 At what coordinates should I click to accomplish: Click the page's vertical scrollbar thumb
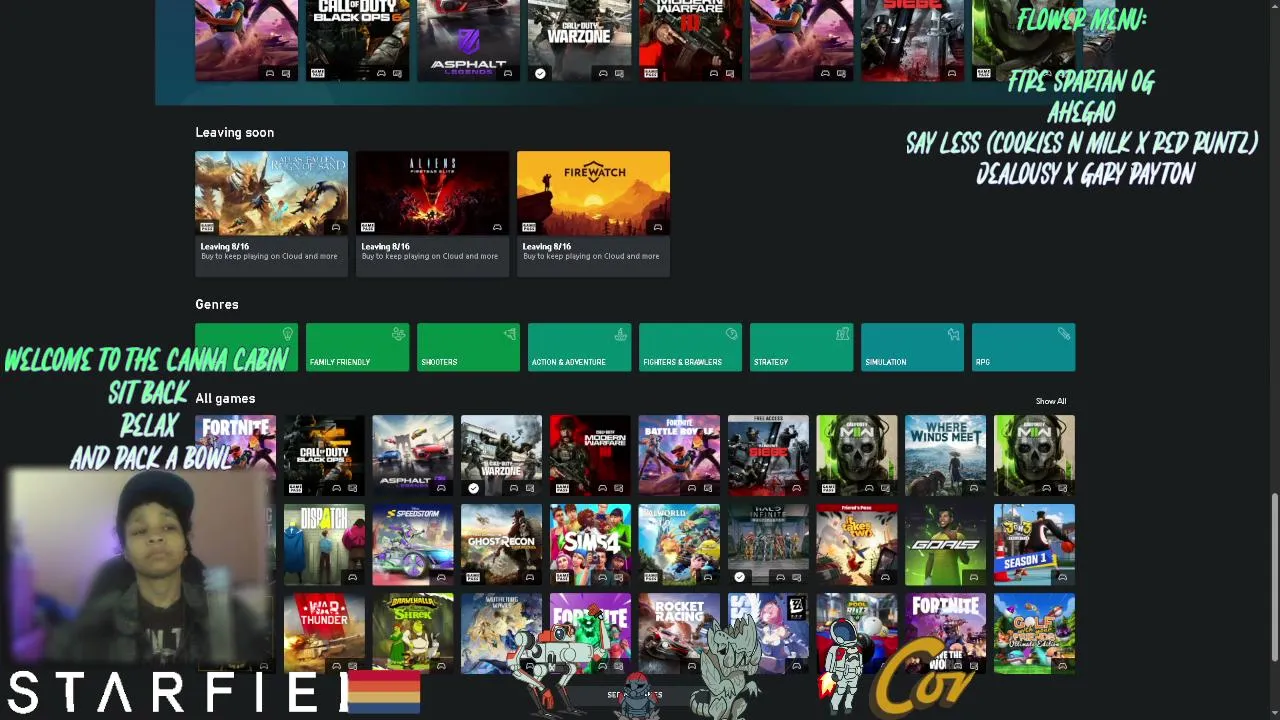pyautogui.click(x=1274, y=576)
